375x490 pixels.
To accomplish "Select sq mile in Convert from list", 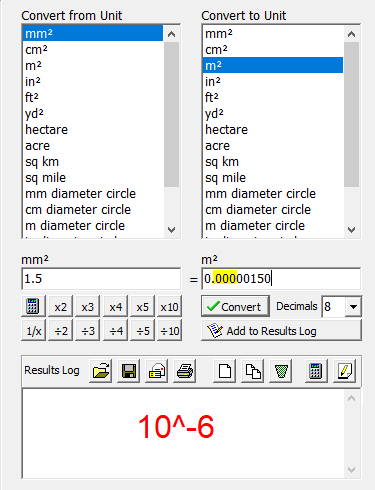I will tap(93, 177).
